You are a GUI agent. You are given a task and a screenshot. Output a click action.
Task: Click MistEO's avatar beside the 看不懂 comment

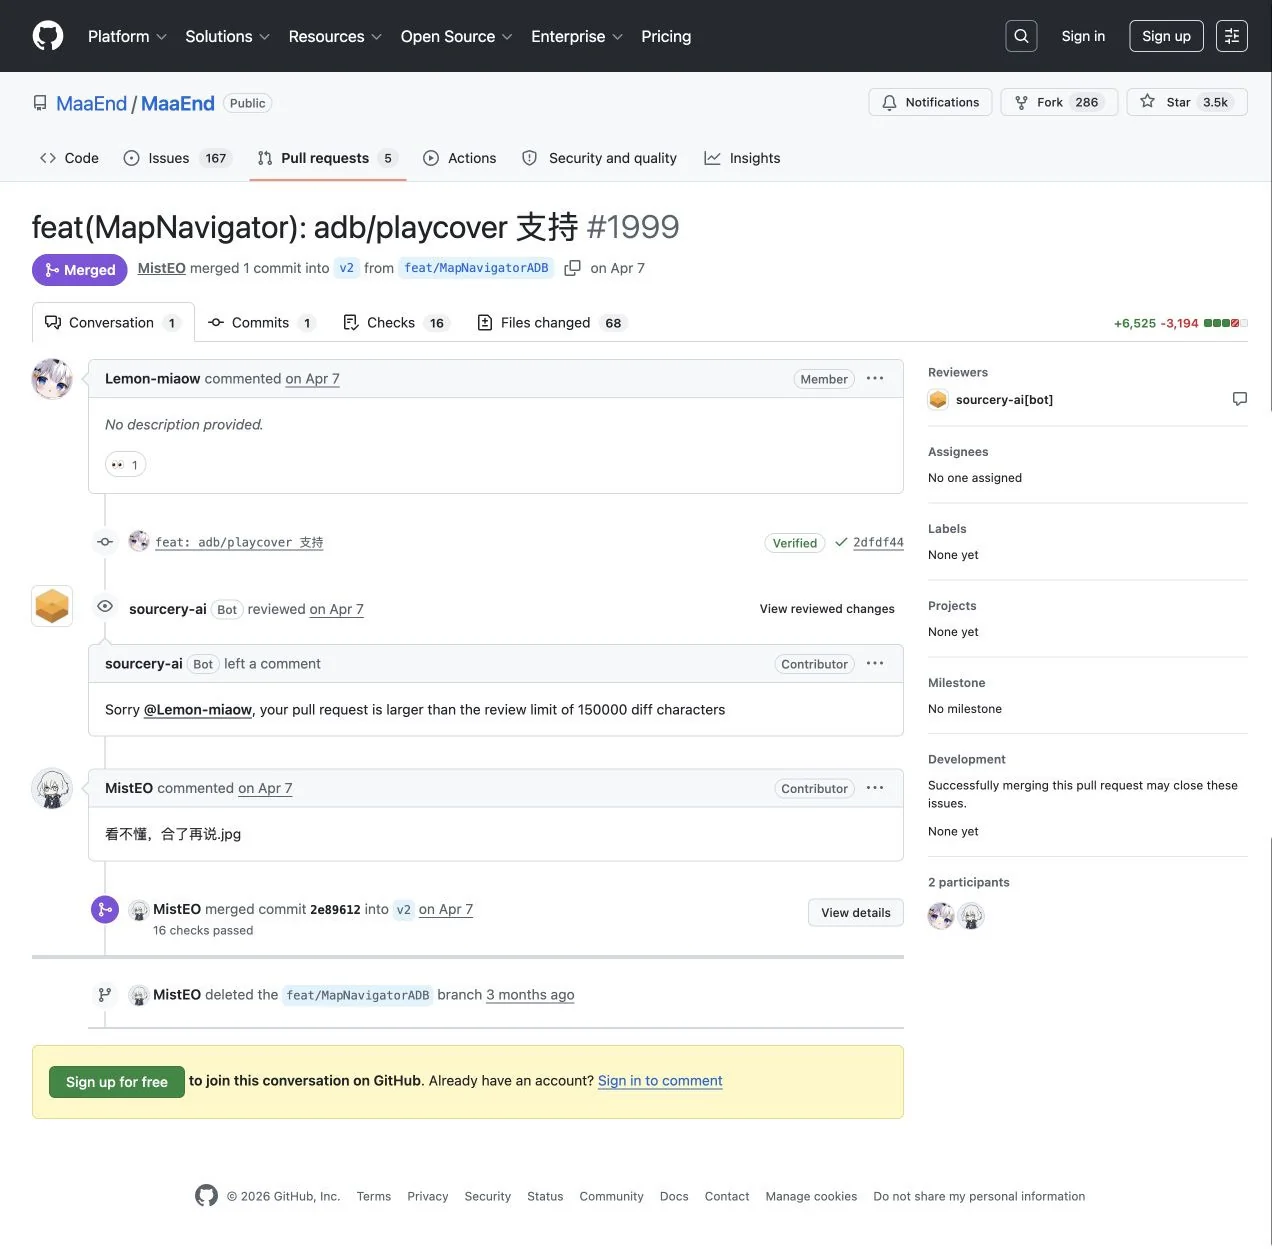(52, 788)
